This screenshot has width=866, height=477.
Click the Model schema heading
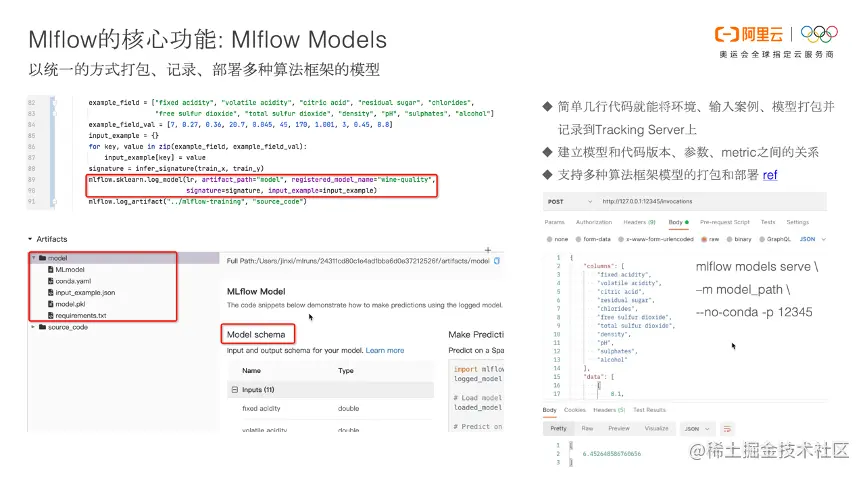click(x=256, y=335)
